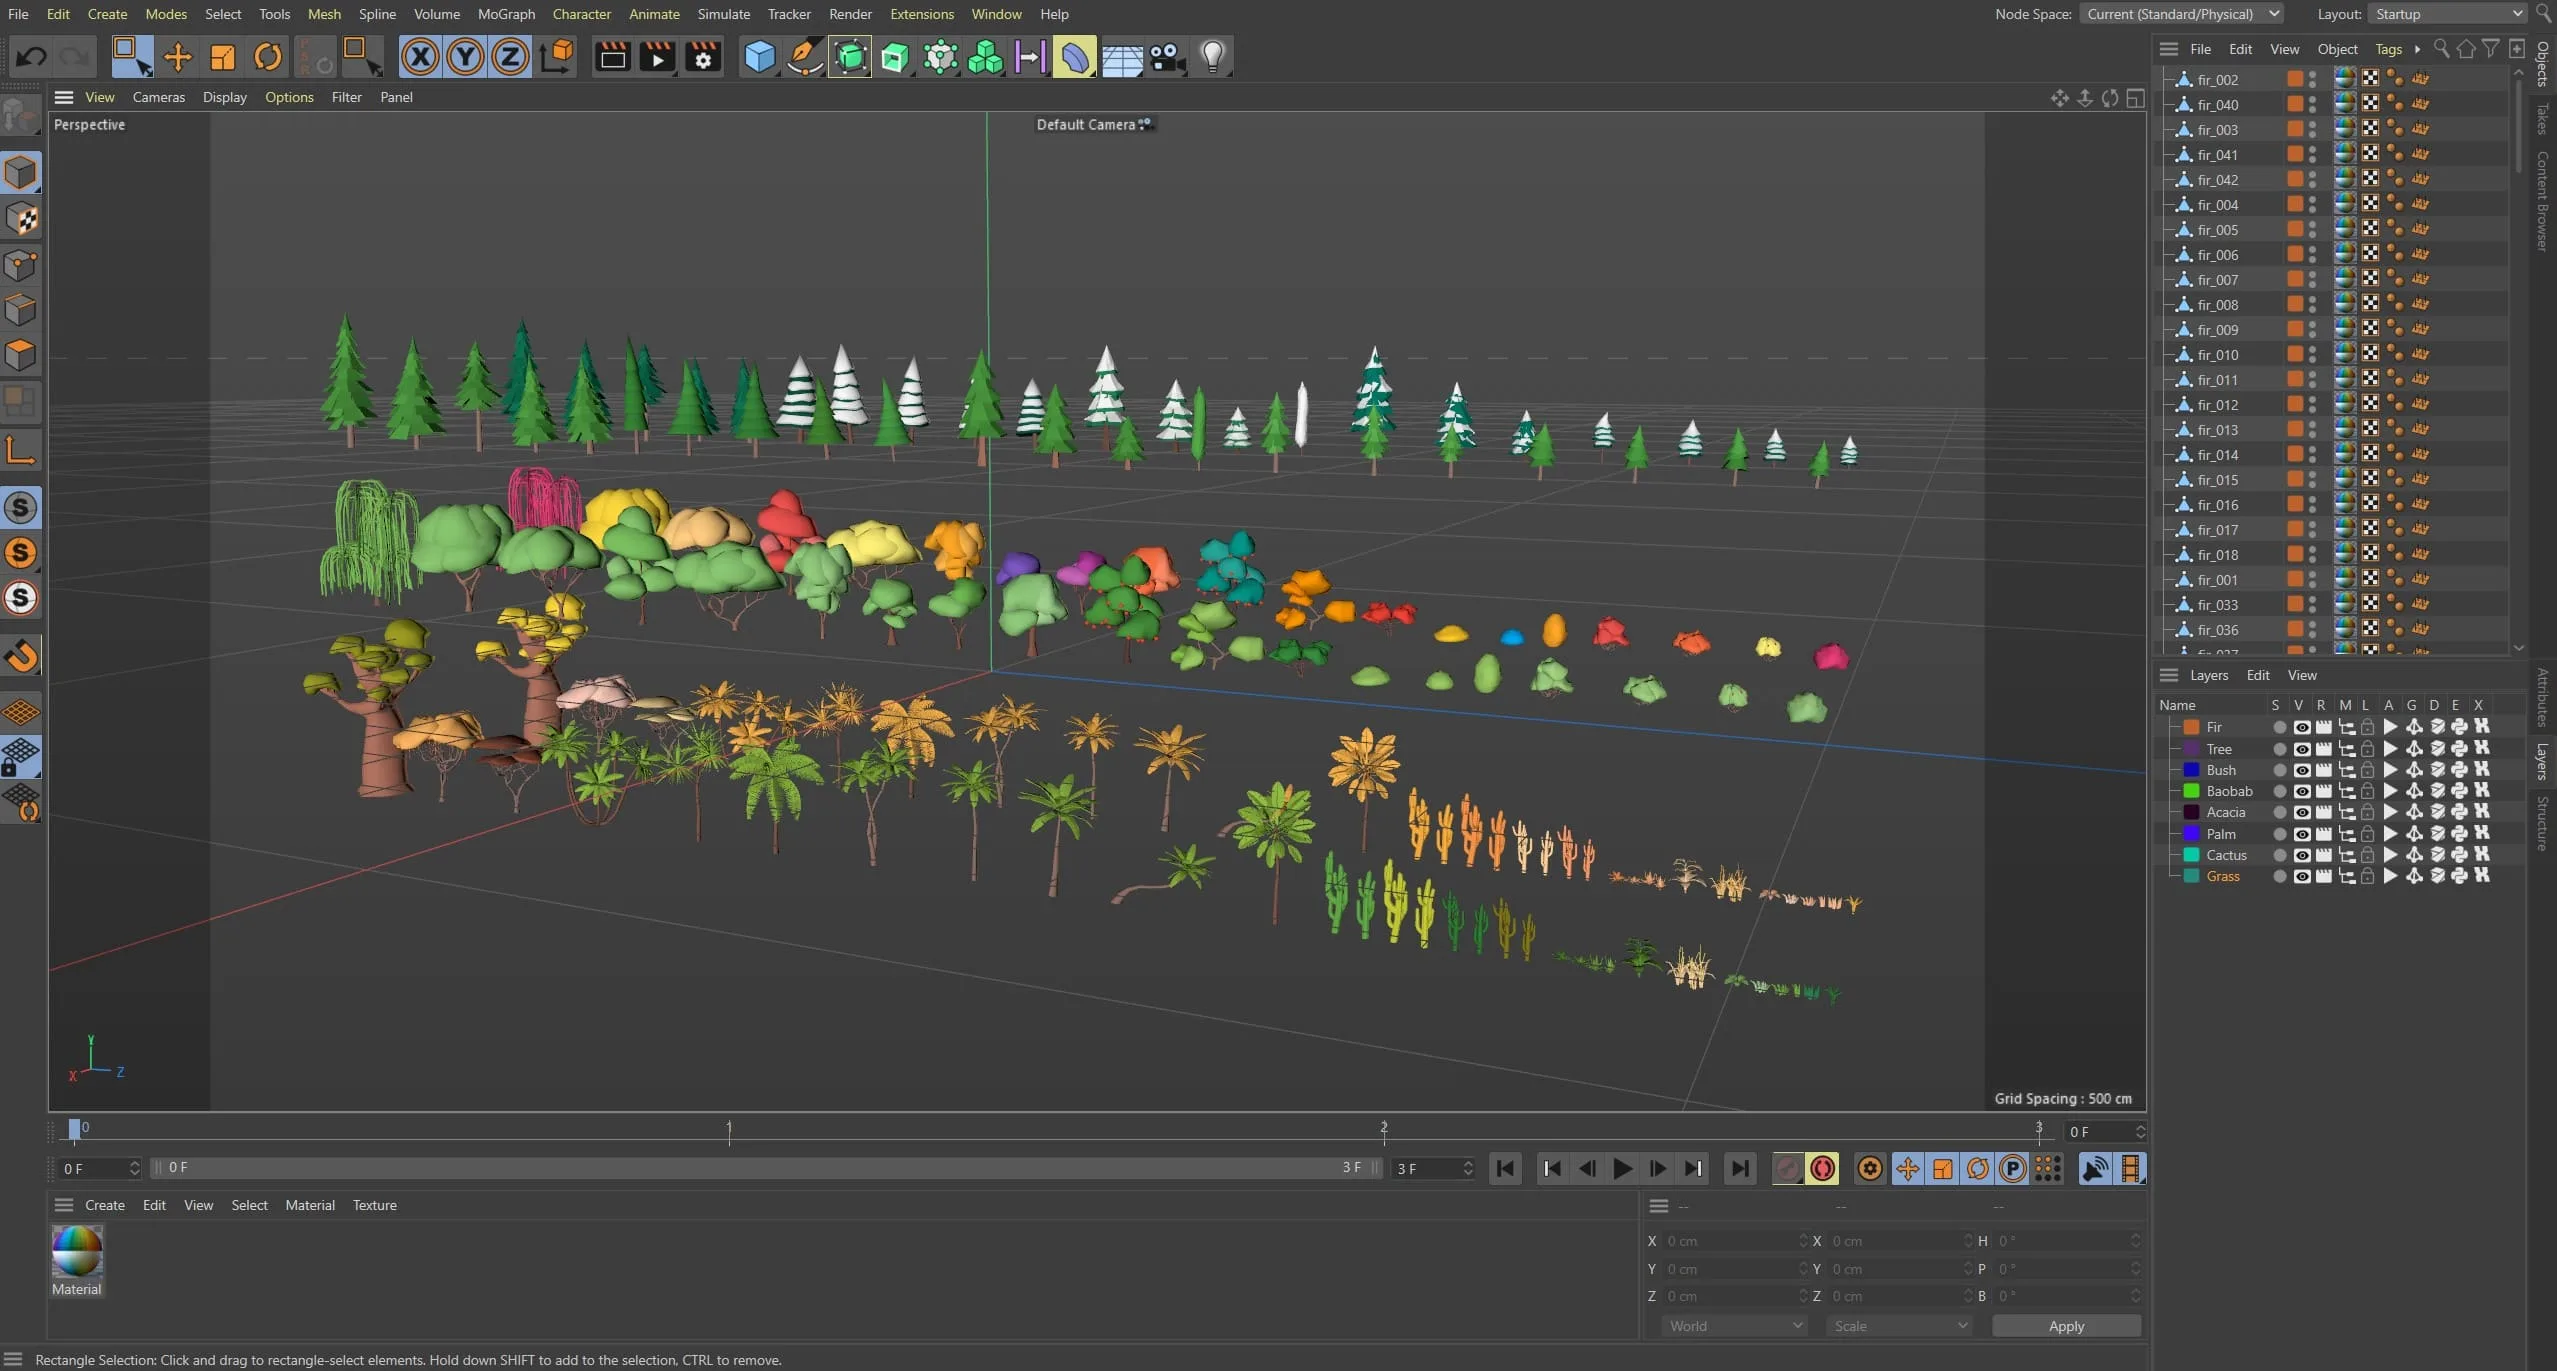The image size is (2557, 1371).
Task: Toggle the Z axis lock
Action: [510, 56]
